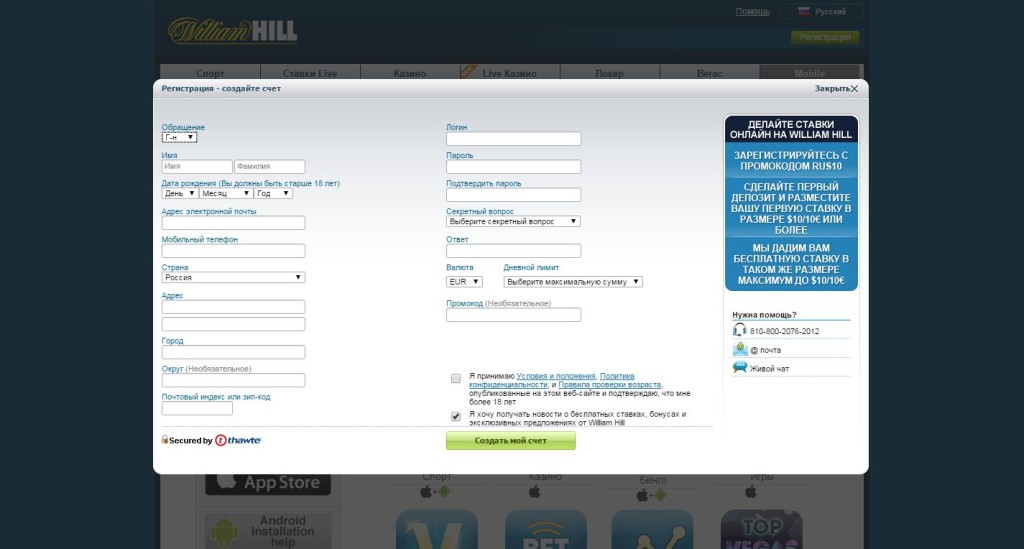
Task: Open the Казино tab
Action: pos(410,72)
